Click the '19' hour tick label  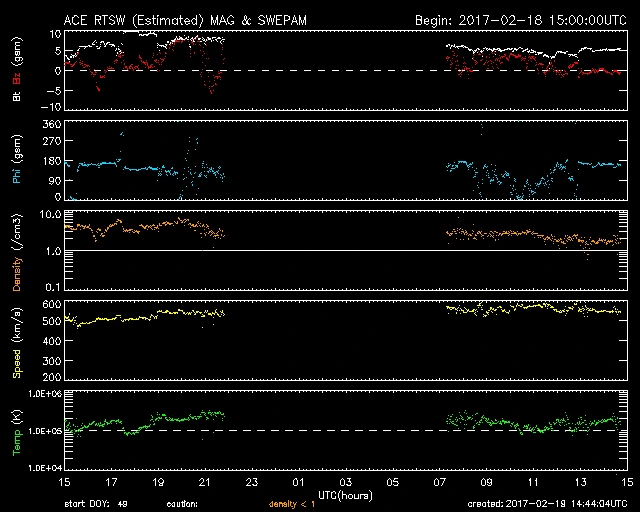[x=158, y=482]
